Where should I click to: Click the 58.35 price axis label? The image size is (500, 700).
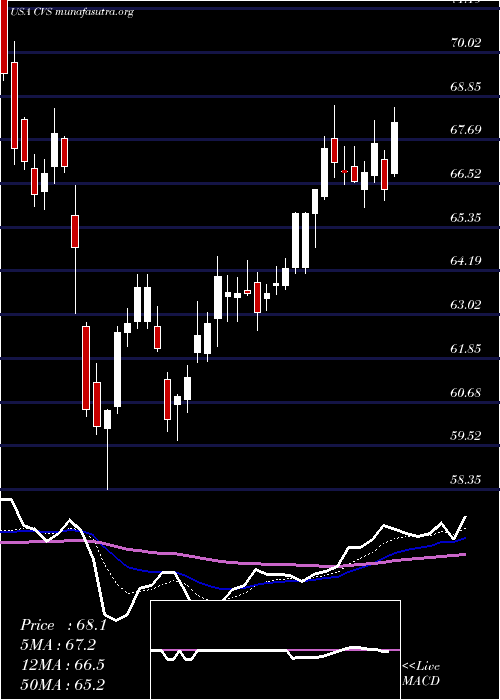pos(466,479)
